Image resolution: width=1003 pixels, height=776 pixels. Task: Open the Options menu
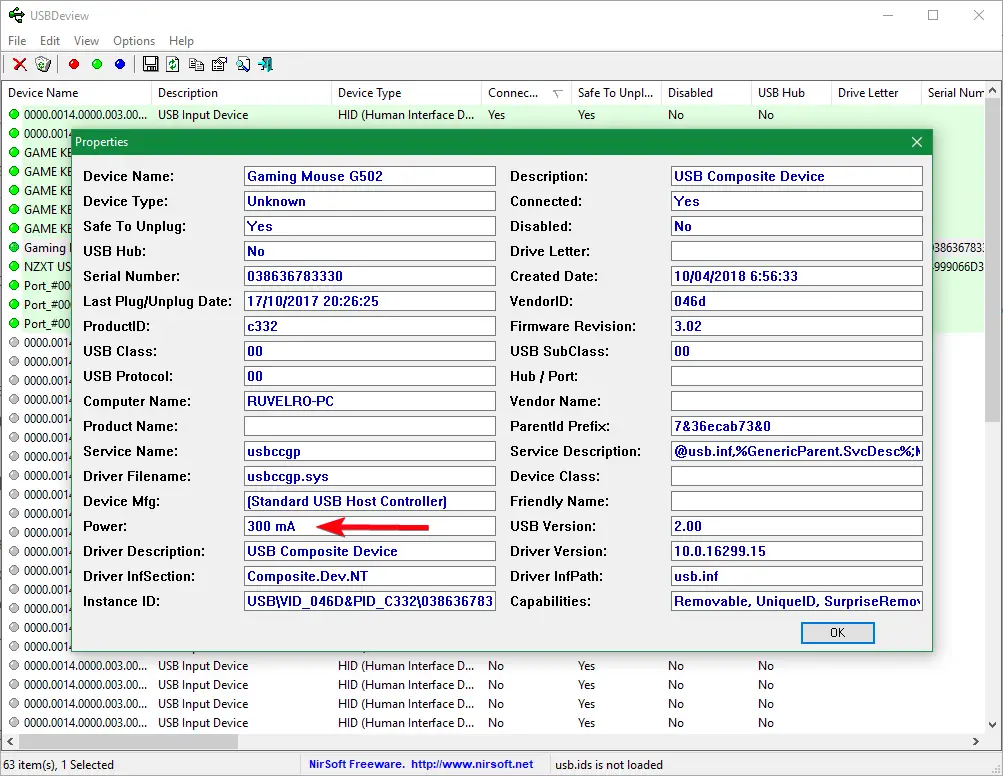pyautogui.click(x=133, y=41)
